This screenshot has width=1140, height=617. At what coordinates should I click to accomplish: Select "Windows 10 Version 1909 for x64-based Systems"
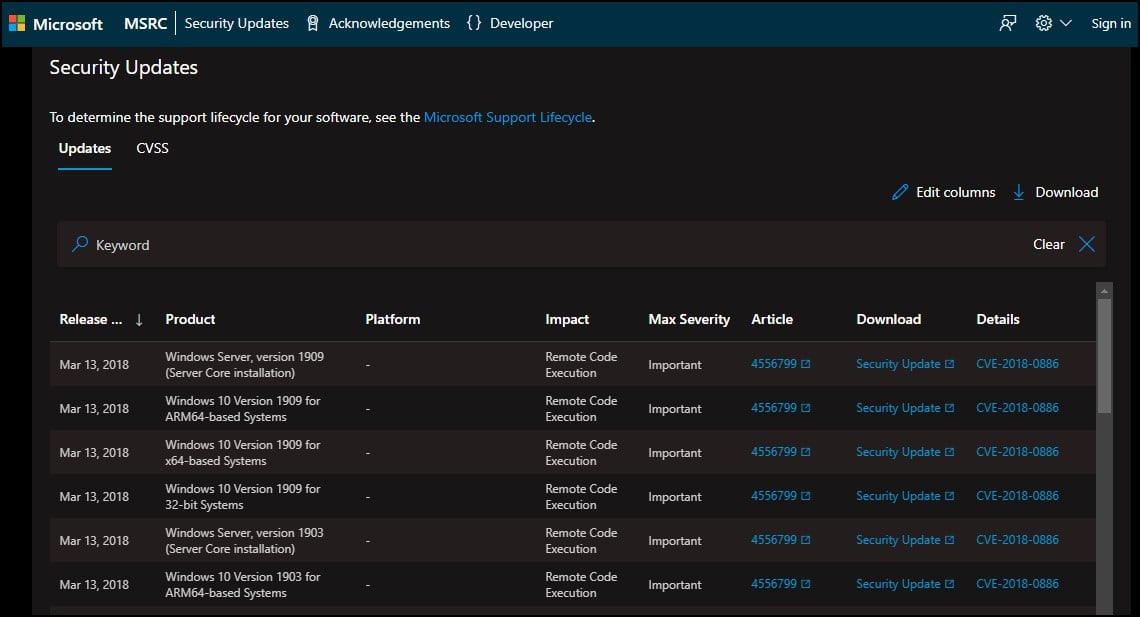243,453
